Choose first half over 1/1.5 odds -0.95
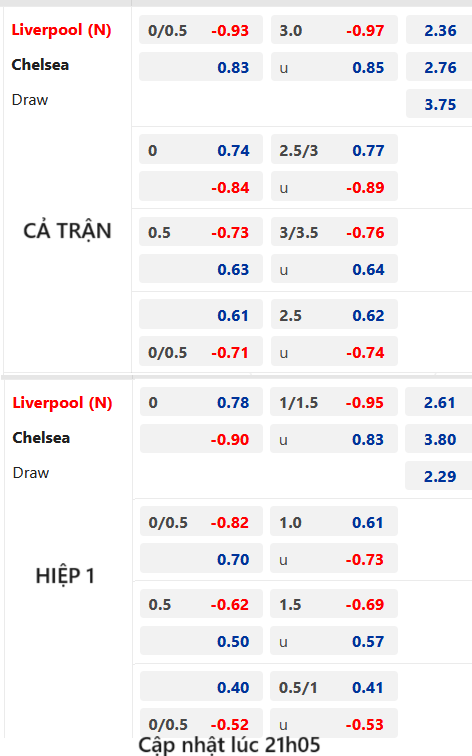 pos(334,402)
